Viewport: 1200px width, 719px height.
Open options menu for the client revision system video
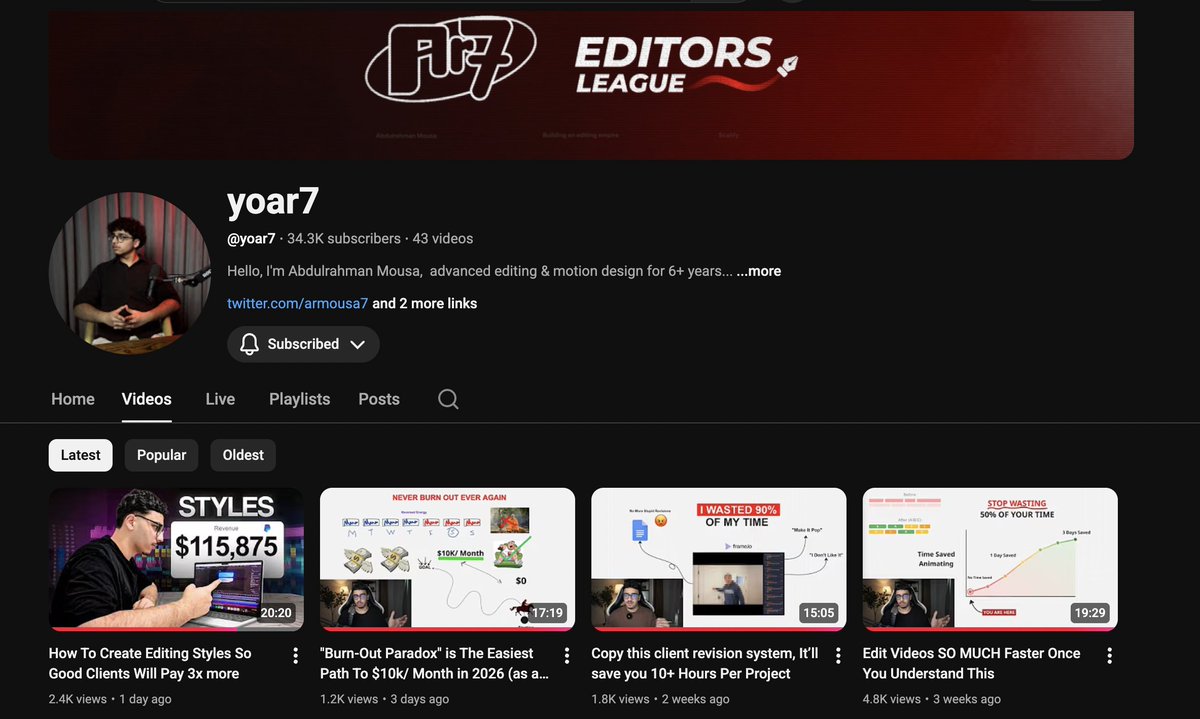[x=838, y=654]
